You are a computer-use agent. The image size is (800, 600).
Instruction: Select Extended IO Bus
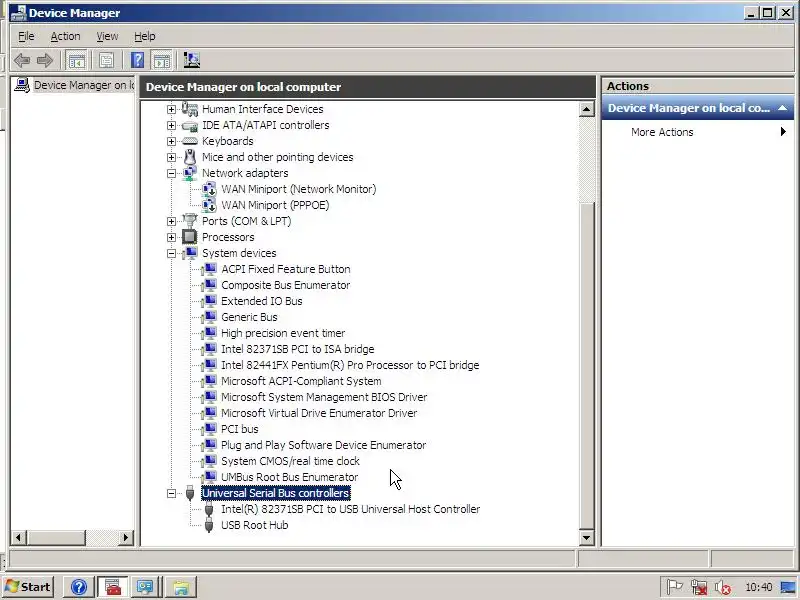tap(261, 301)
